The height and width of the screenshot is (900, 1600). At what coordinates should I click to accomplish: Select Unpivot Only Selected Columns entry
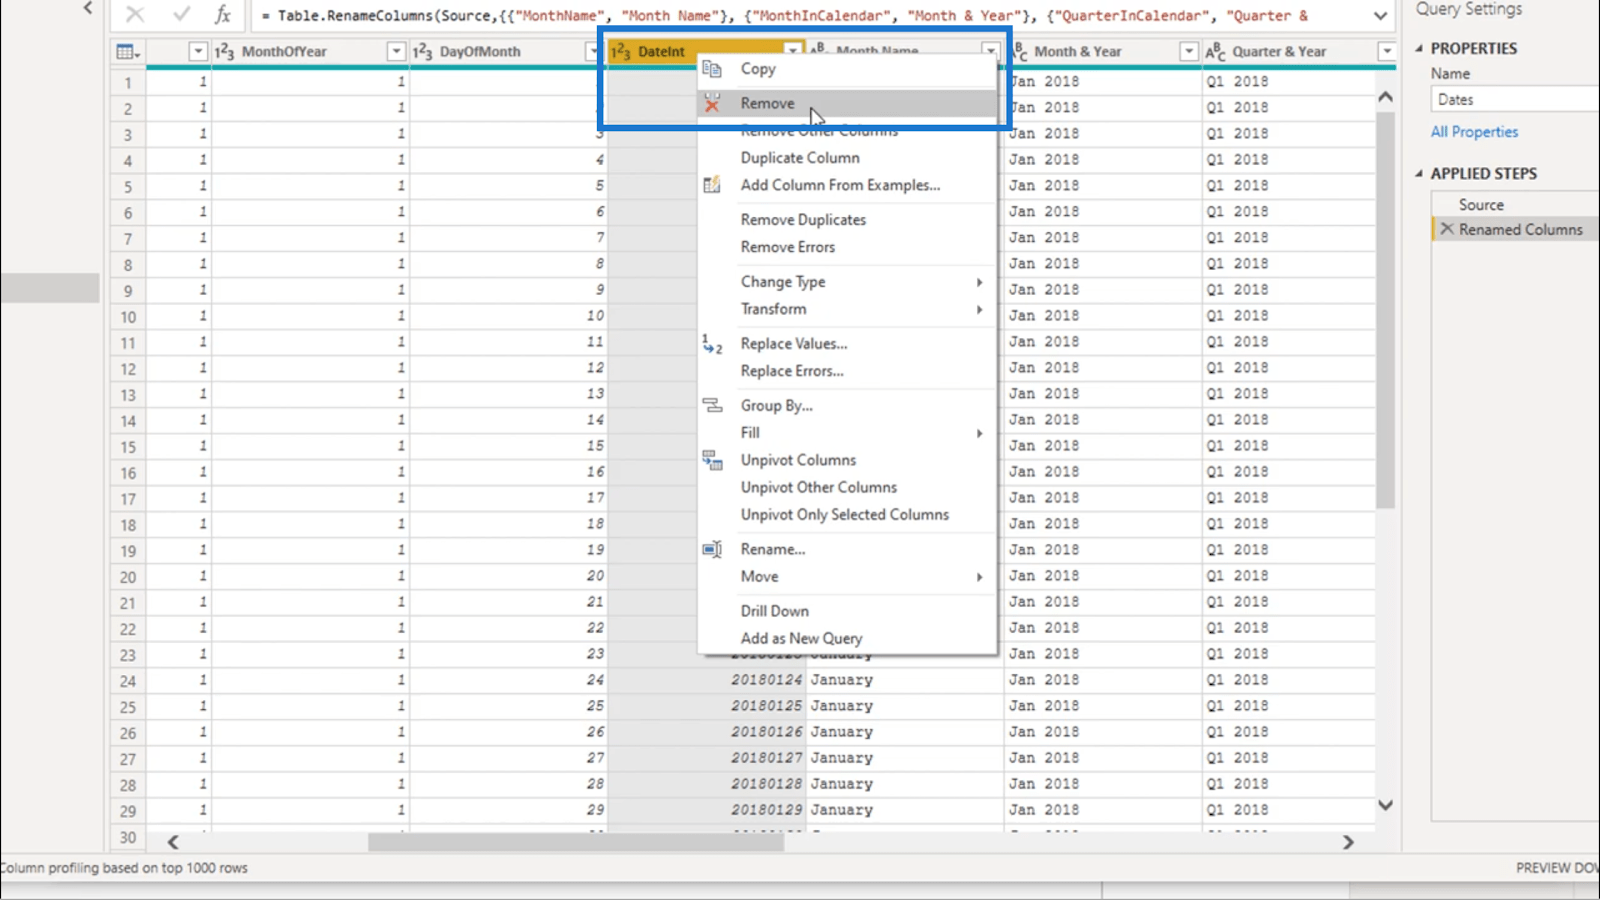point(844,514)
